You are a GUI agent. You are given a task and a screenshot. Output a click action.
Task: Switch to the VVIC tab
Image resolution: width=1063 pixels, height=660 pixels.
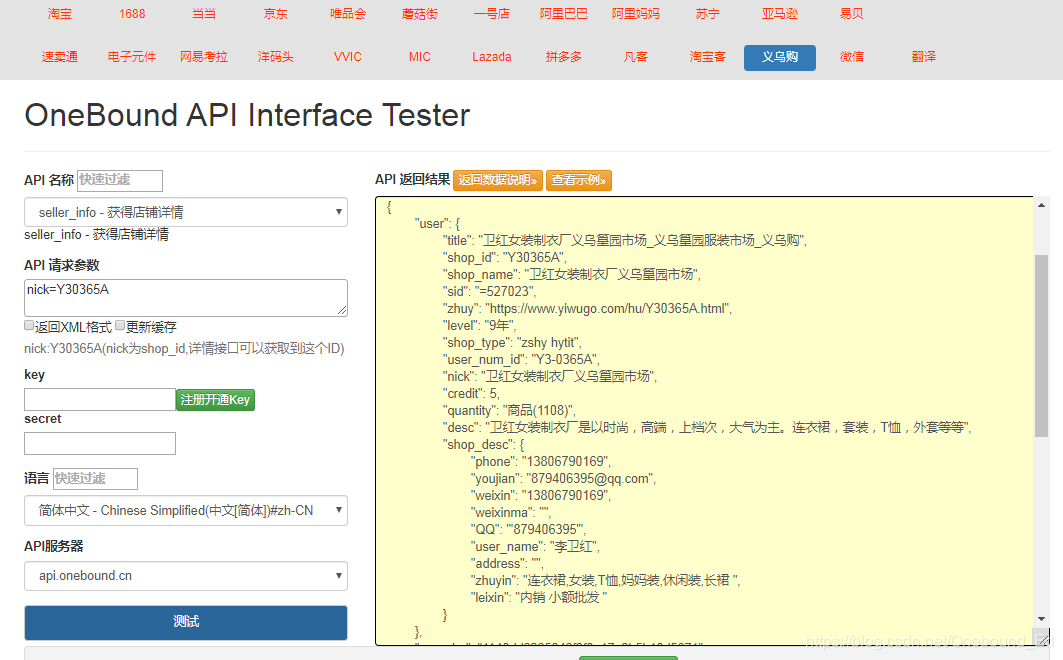coord(348,57)
